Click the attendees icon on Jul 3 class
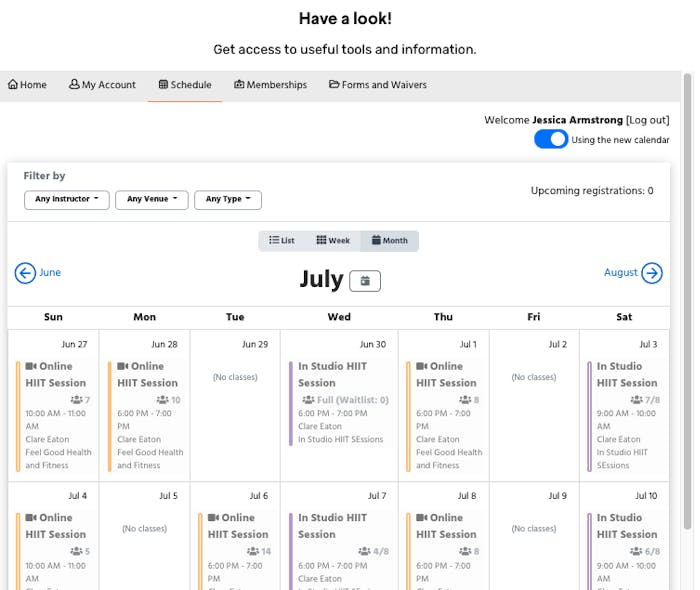The height and width of the screenshot is (590, 700). click(636, 399)
